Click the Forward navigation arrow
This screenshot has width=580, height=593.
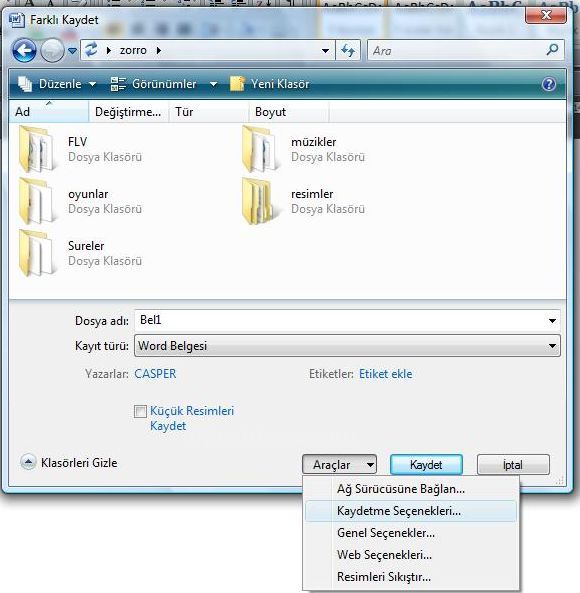(x=52, y=50)
